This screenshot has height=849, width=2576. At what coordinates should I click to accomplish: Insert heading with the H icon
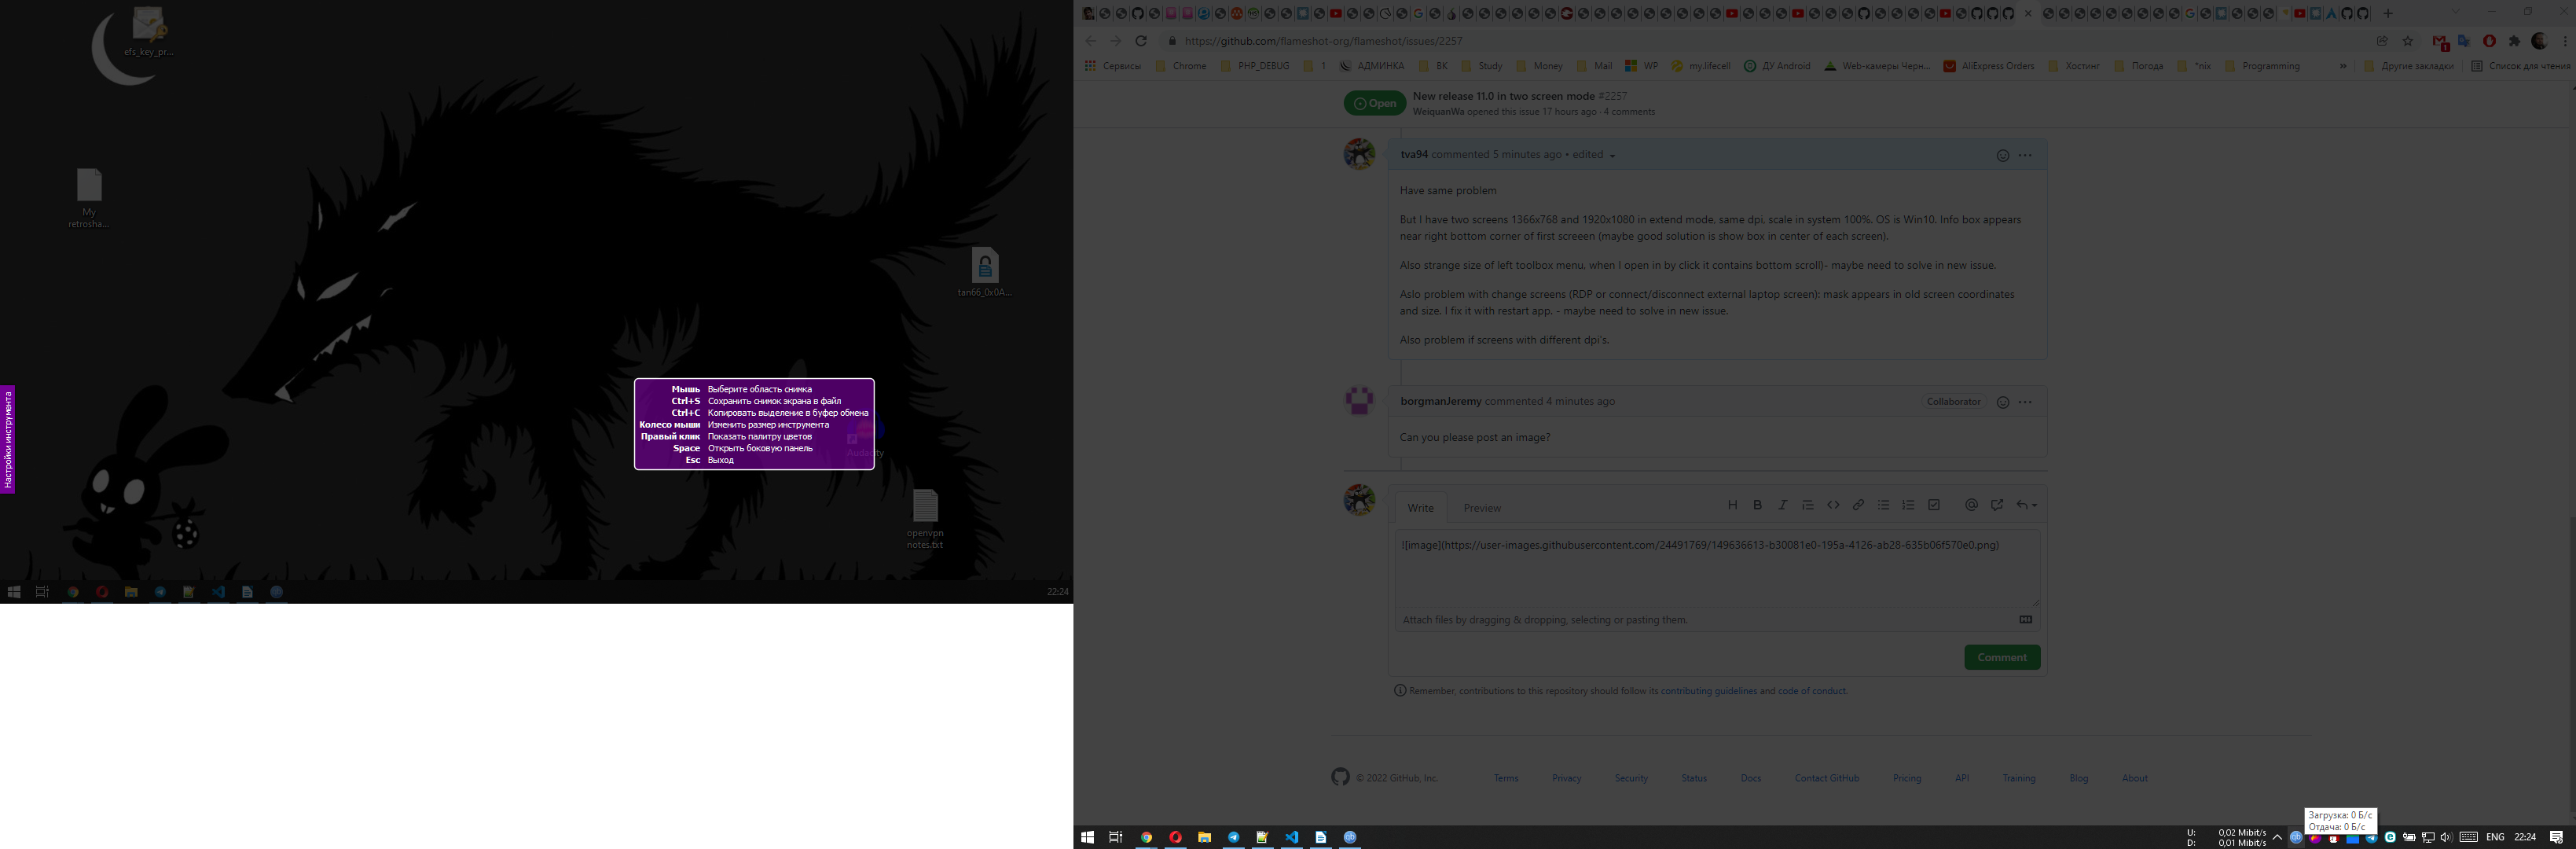1732,505
